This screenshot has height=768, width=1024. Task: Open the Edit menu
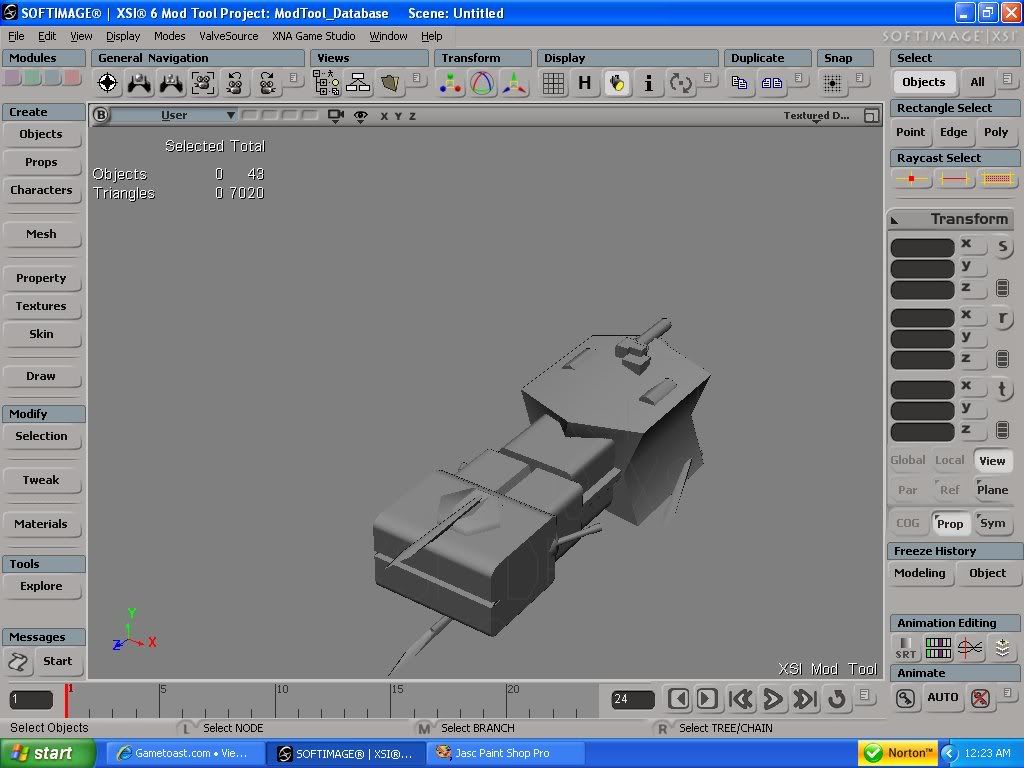pyautogui.click(x=47, y=36)
